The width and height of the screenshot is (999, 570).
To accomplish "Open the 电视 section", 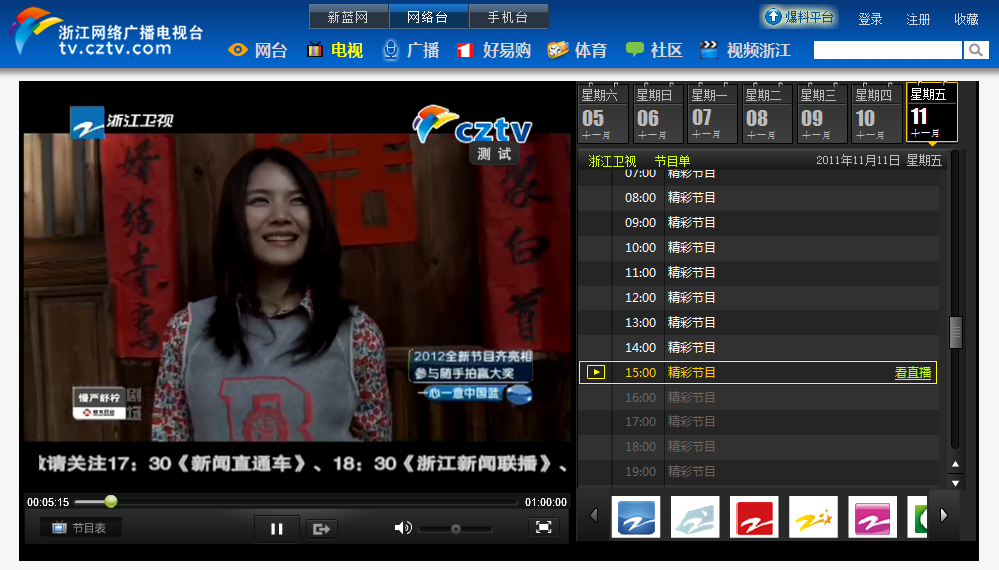I will [335, 50].
